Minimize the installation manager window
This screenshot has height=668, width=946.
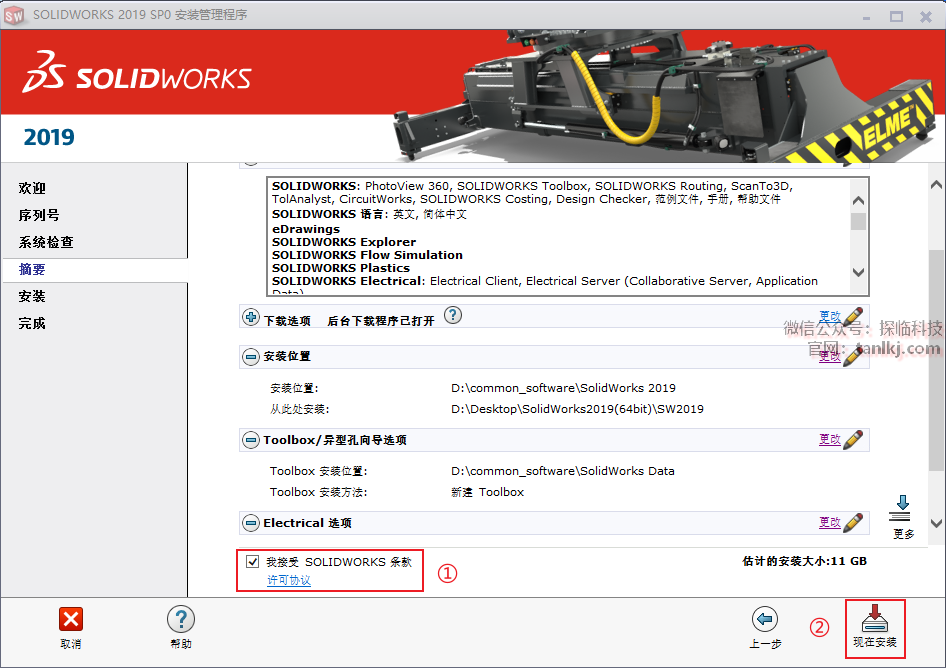coord(866,17)
